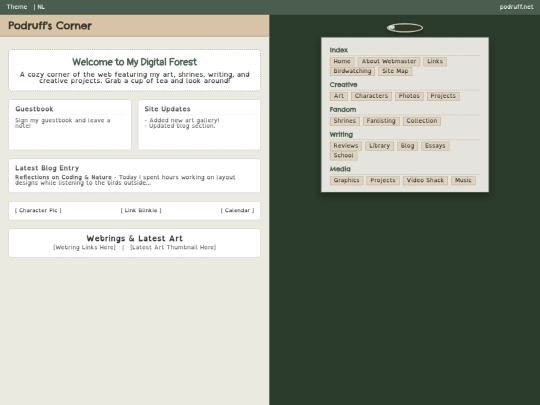
Task: Click the Writing category heading
Action: [x=341, y=135]
